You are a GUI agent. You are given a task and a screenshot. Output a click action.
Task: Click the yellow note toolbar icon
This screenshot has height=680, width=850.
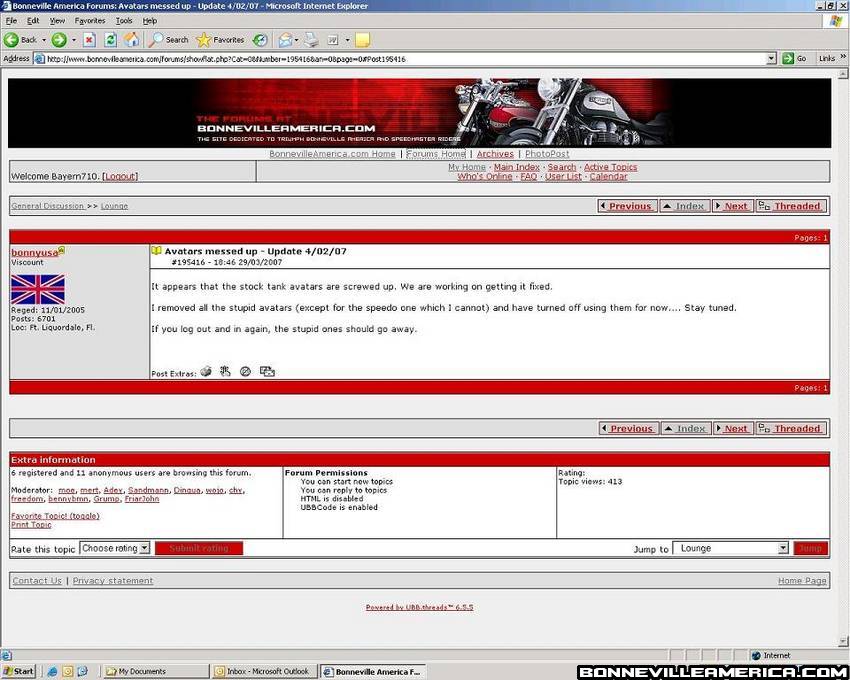[x=362, y=40]
